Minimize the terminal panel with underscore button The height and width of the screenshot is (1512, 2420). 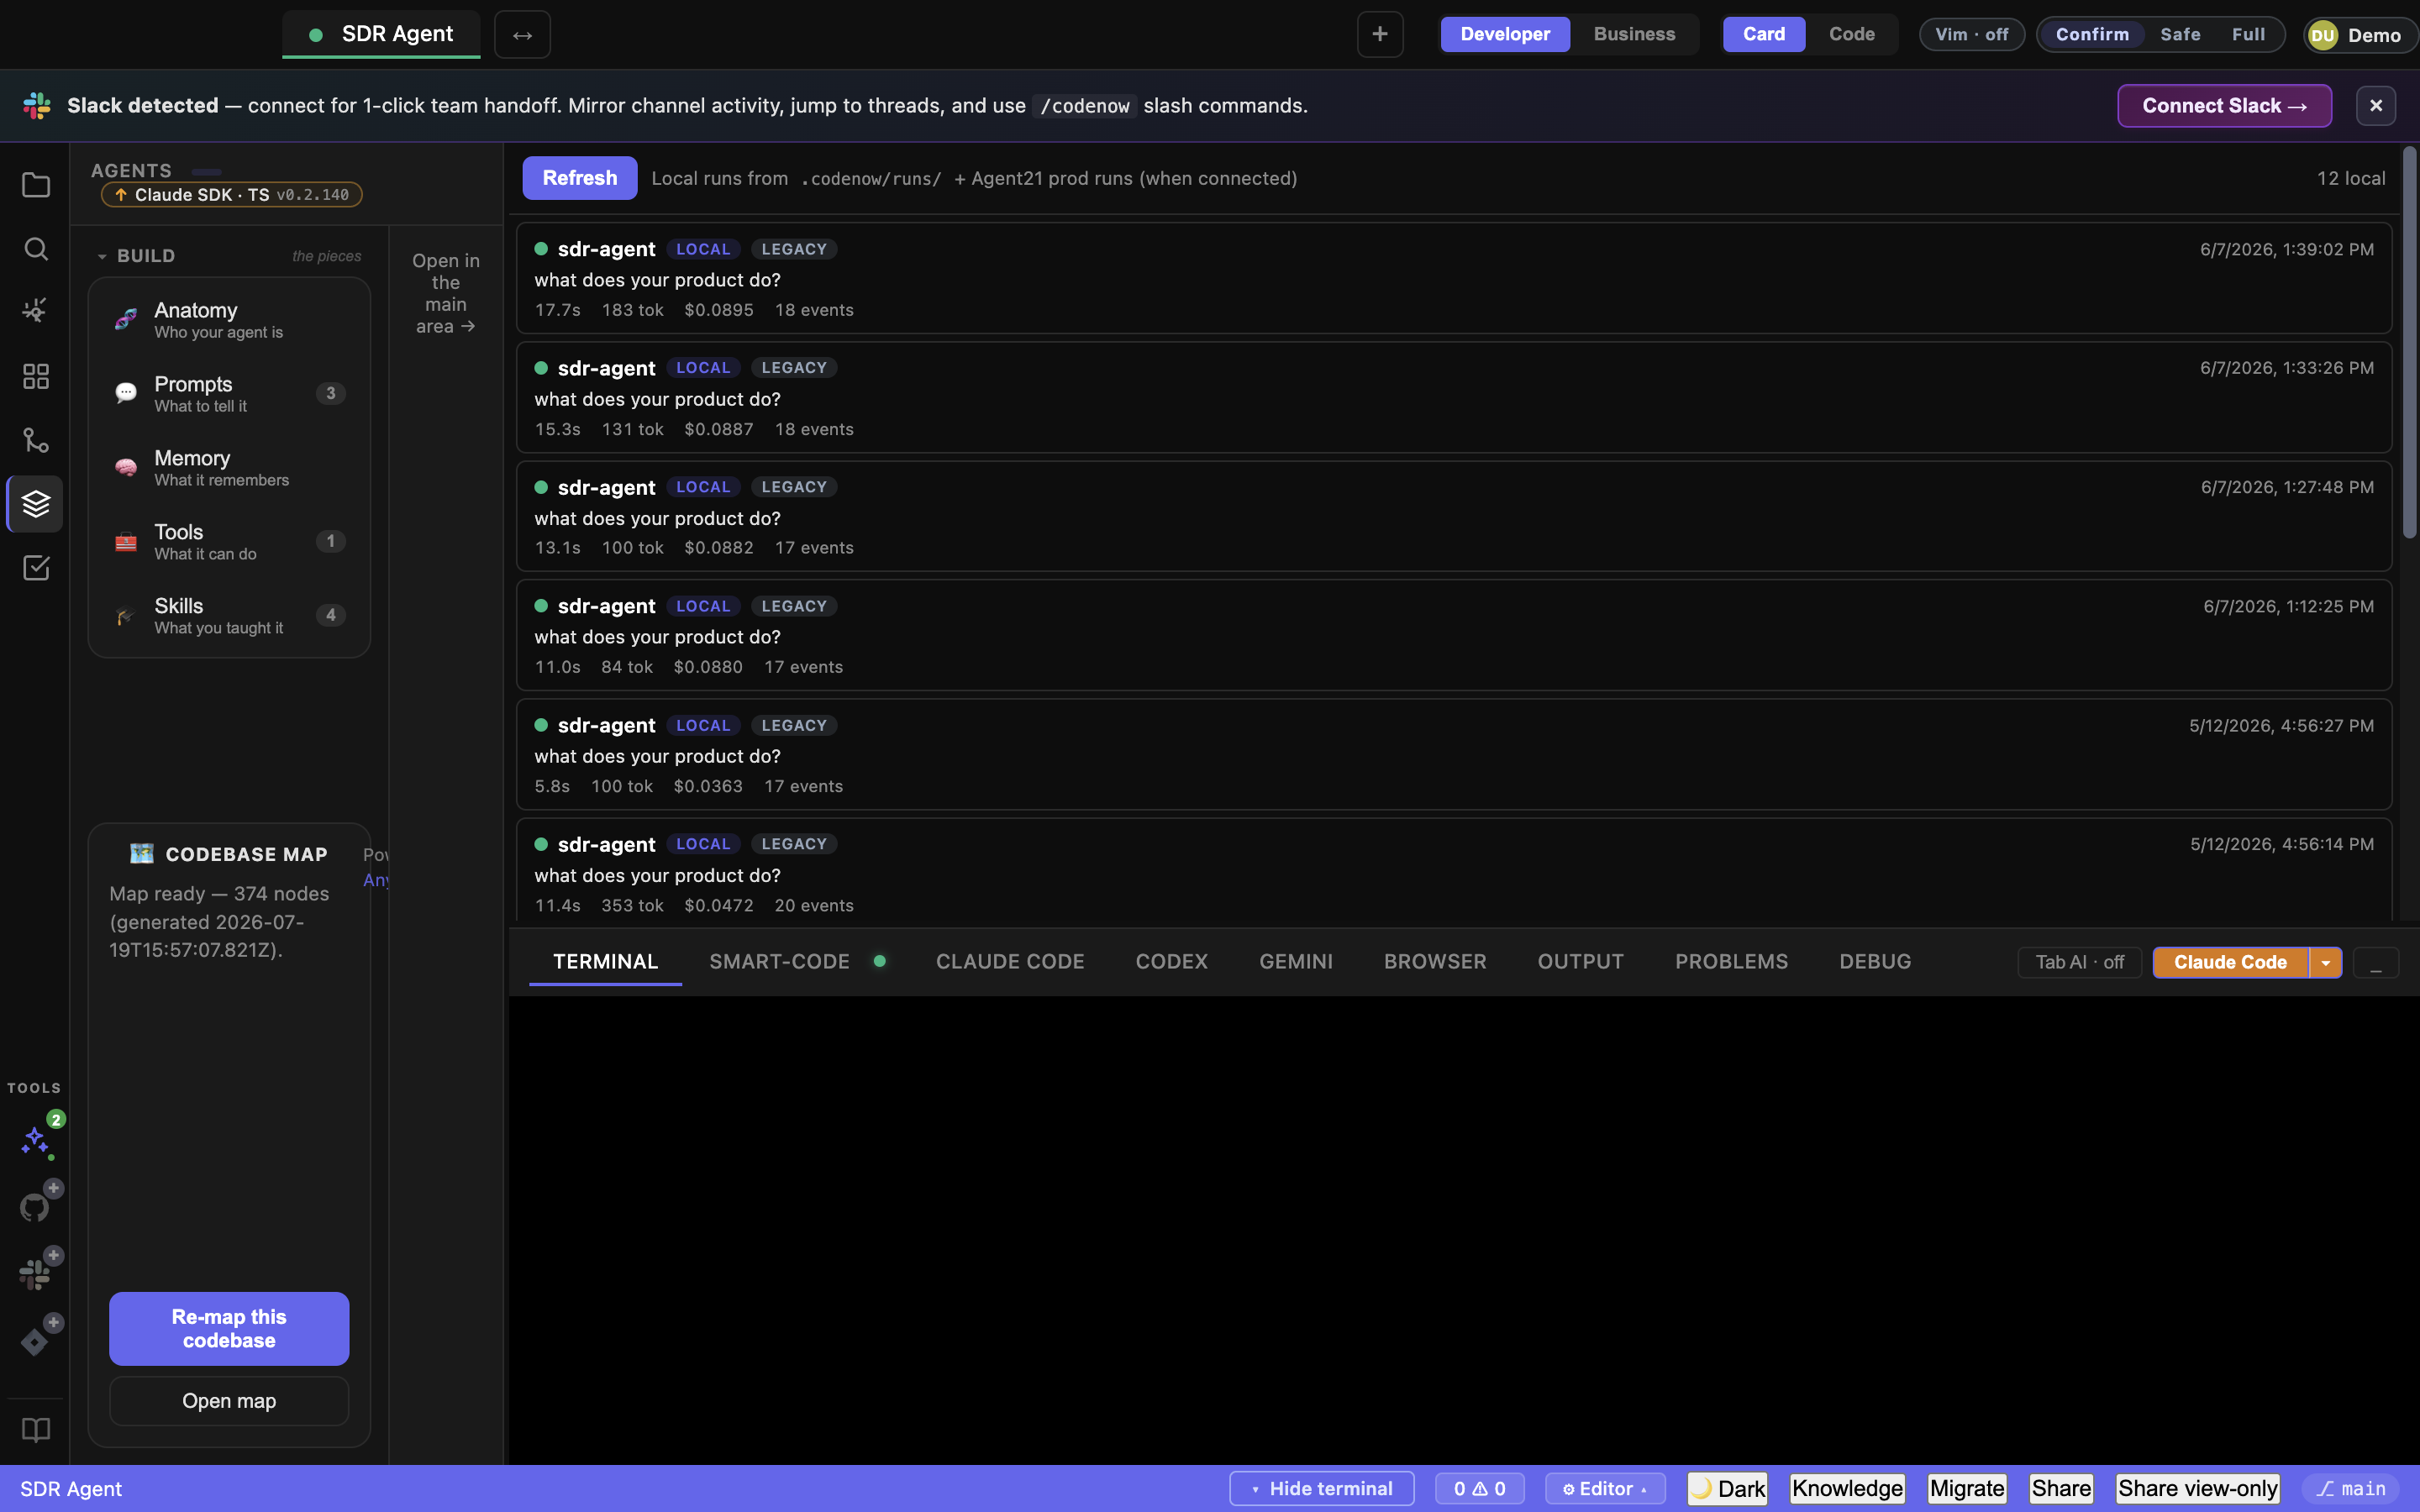pyautogui.click(x=2376, y=962)
